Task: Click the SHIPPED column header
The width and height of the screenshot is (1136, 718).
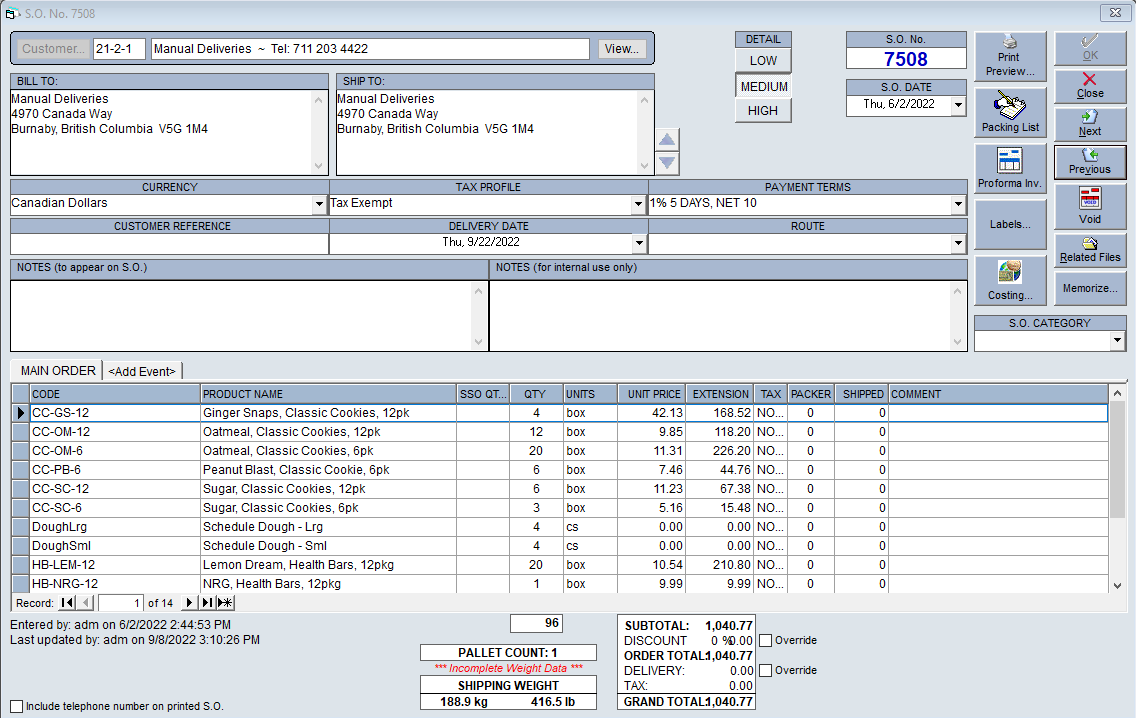Action: pos(861,394)
